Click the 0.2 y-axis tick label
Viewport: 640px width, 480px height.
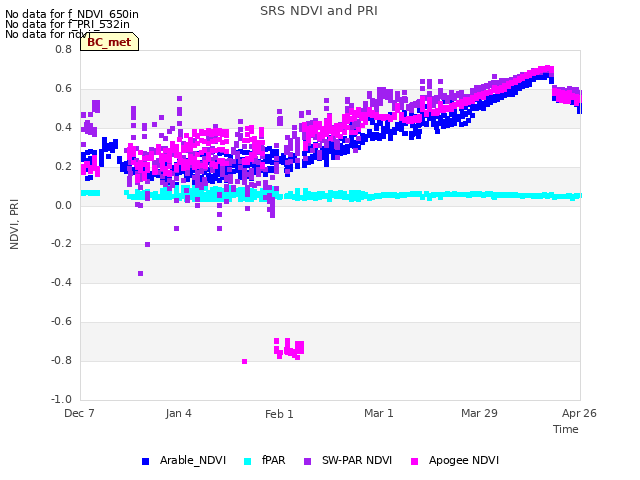63,167
